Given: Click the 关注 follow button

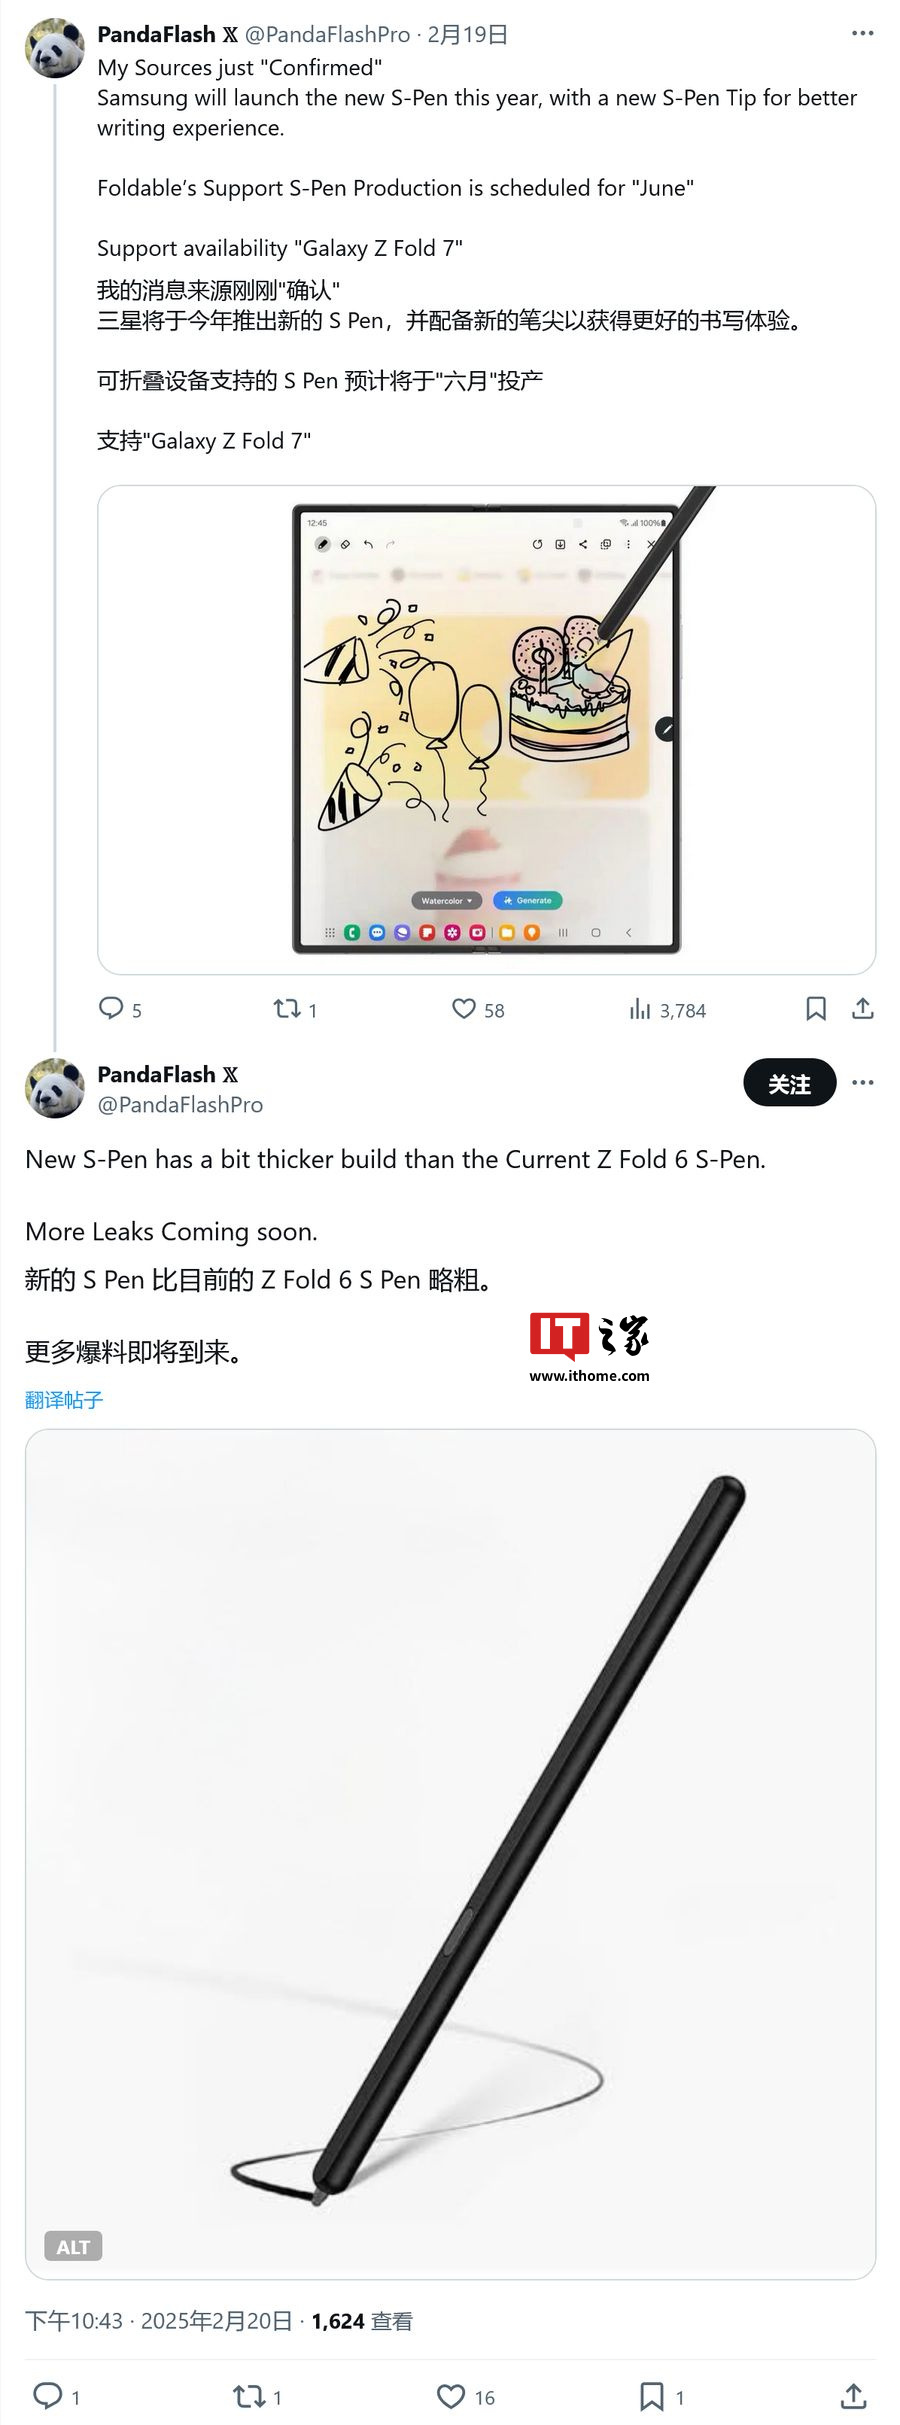Looking at the screenshot, I should (789, 1083).
